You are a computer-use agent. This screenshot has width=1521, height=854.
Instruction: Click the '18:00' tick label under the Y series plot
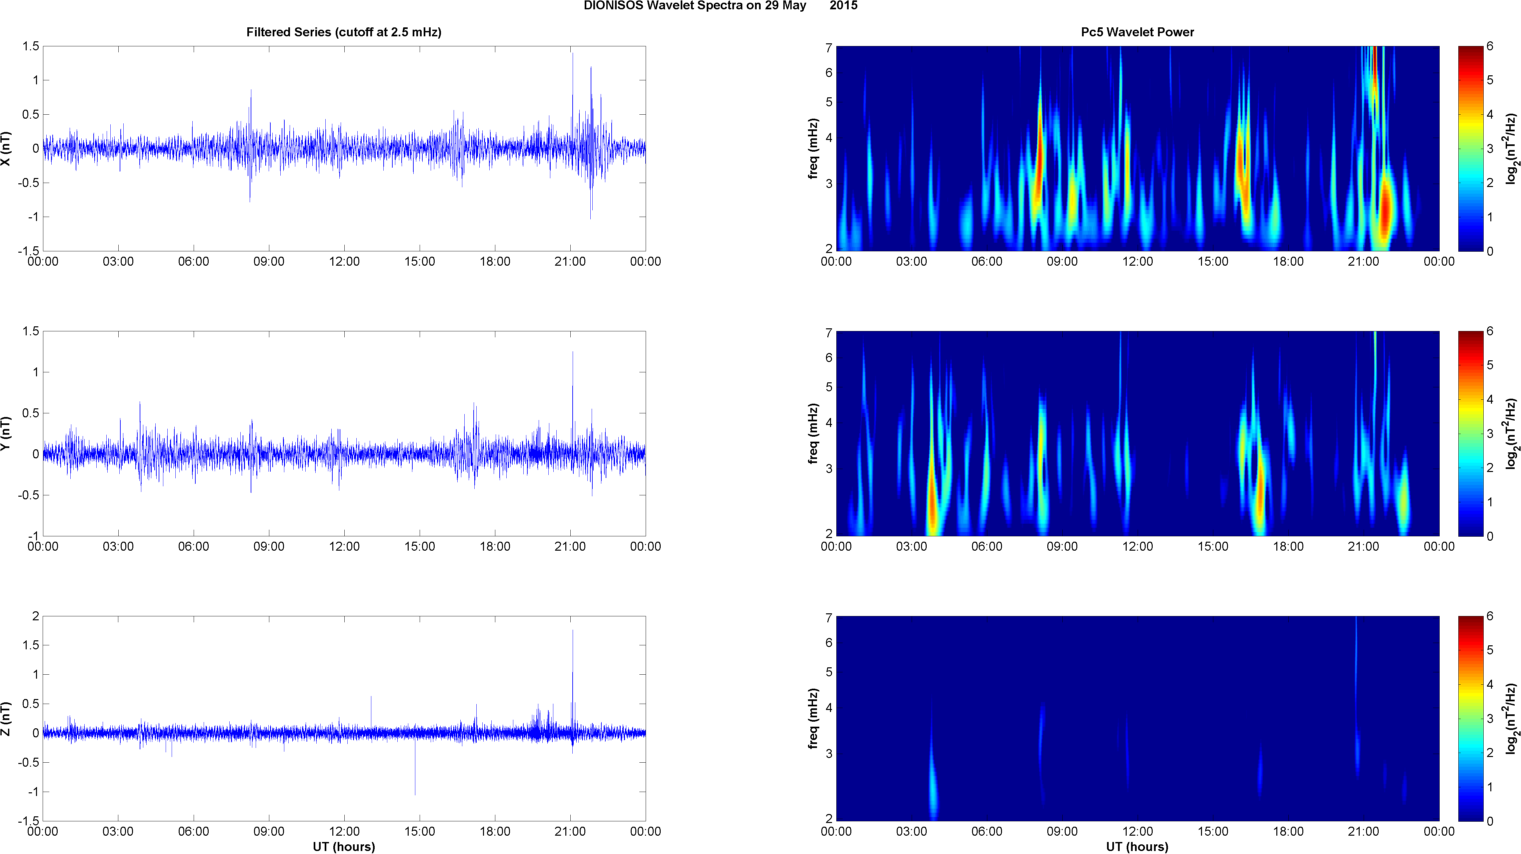pos(495,547)
